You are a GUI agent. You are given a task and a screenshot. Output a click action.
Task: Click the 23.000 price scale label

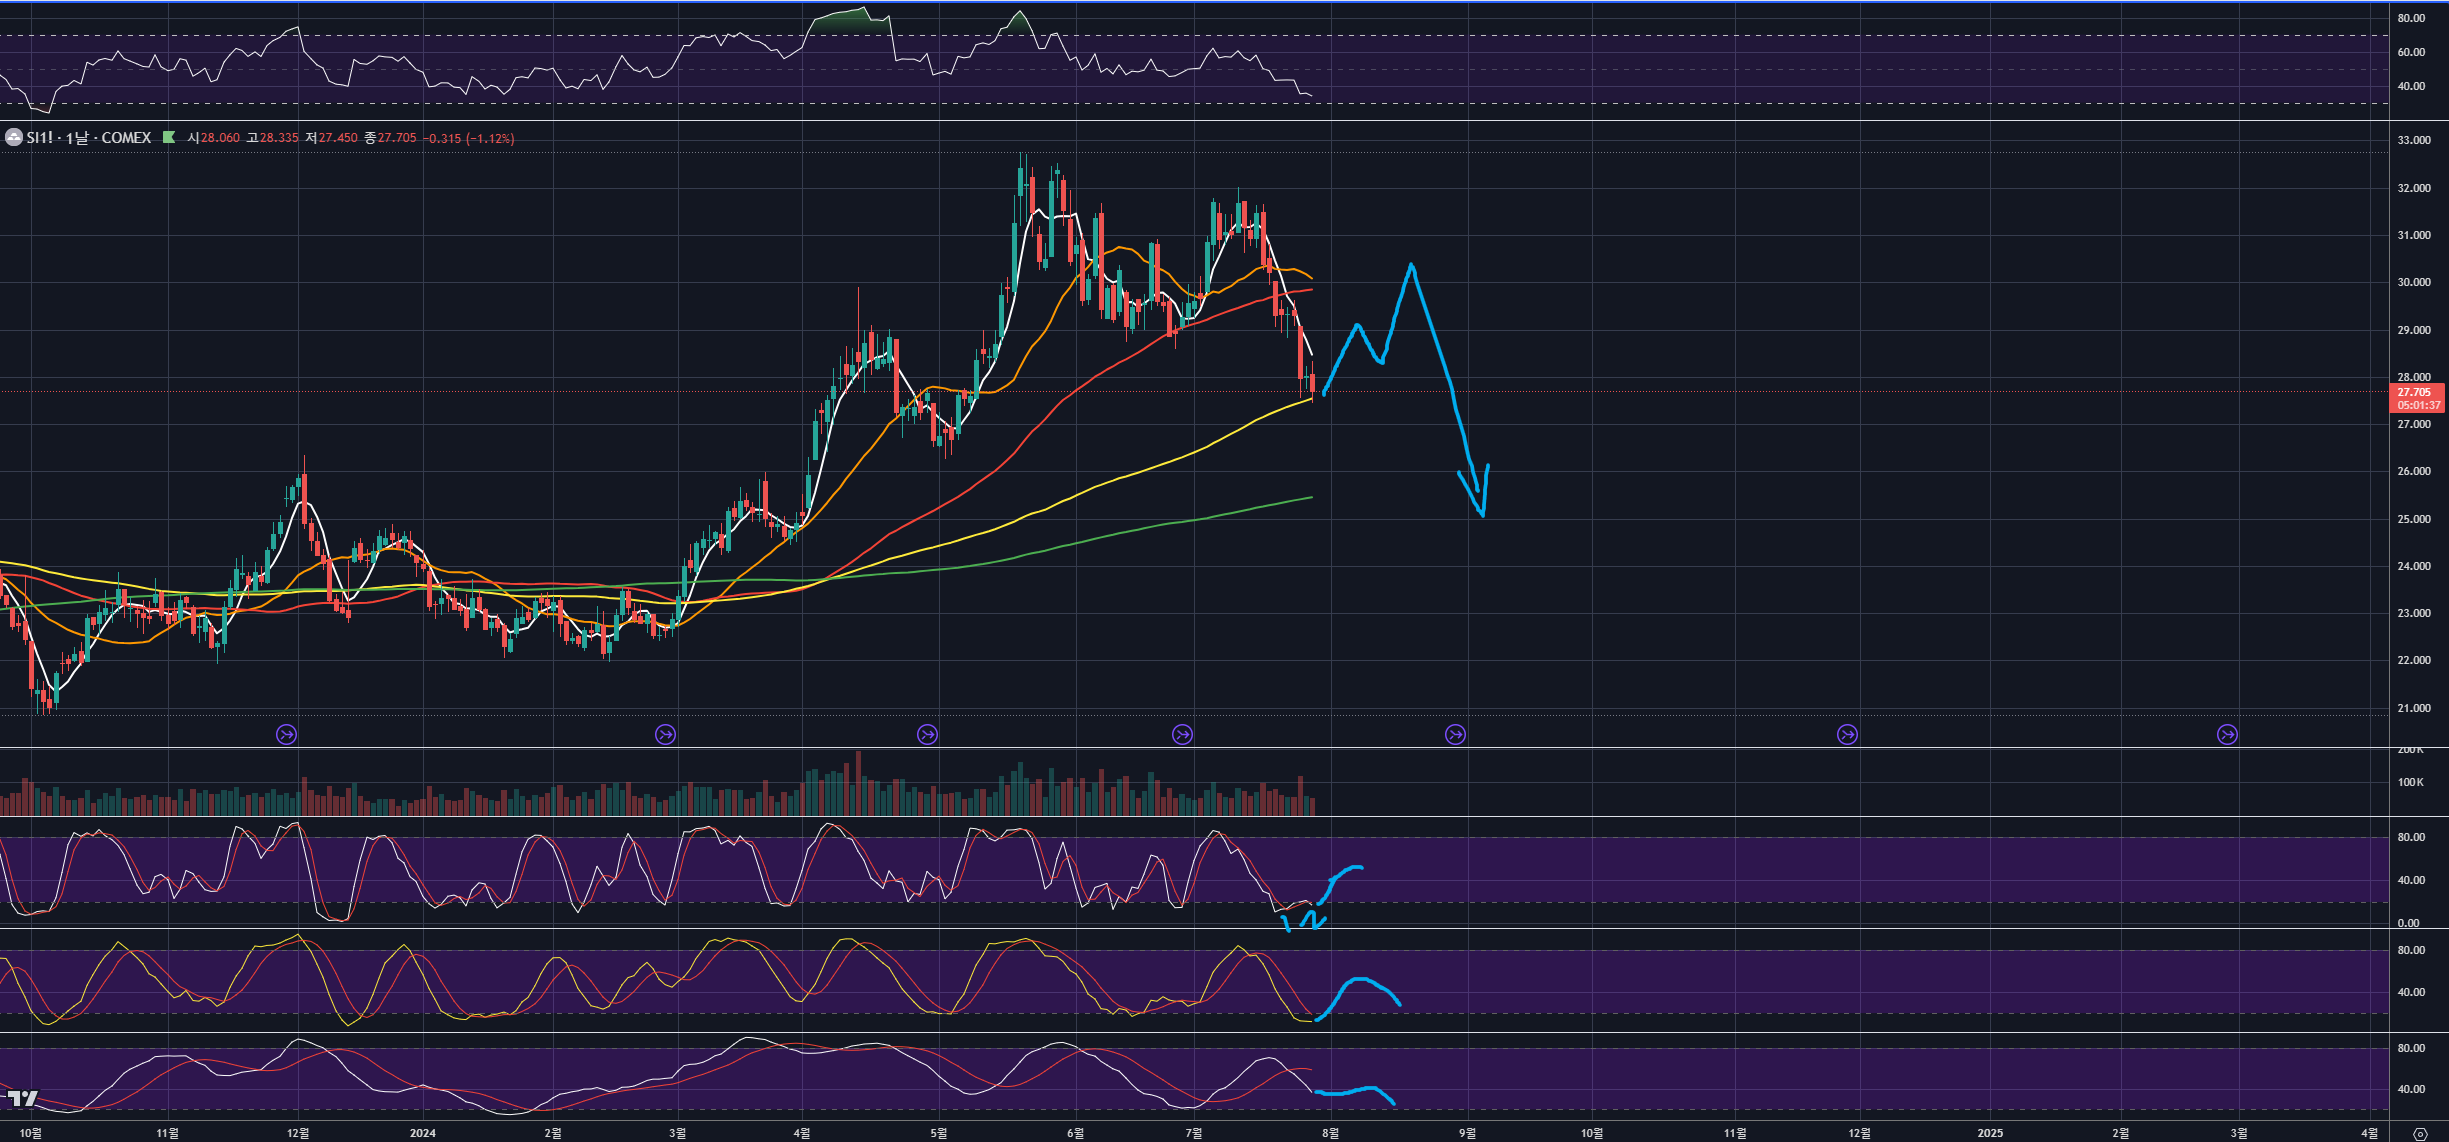(2414, 613)
